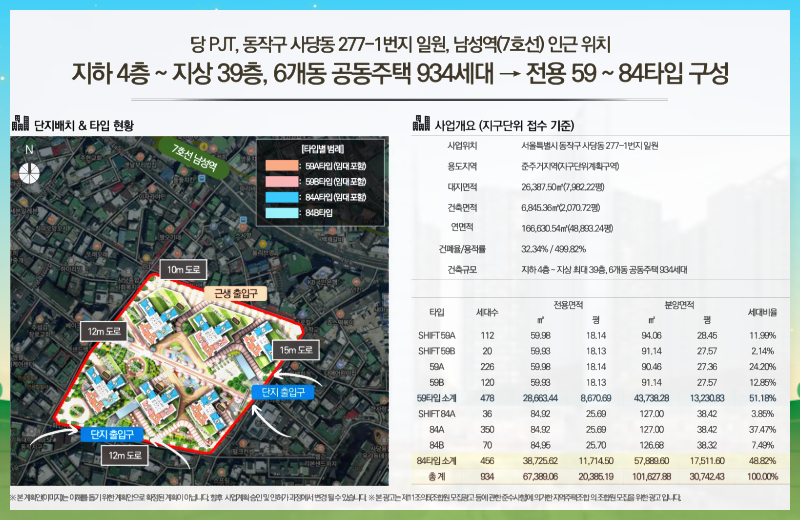800x520 pixels.
Task: Click the 24.20% ratio for 59A
Action: pos(763,367)
